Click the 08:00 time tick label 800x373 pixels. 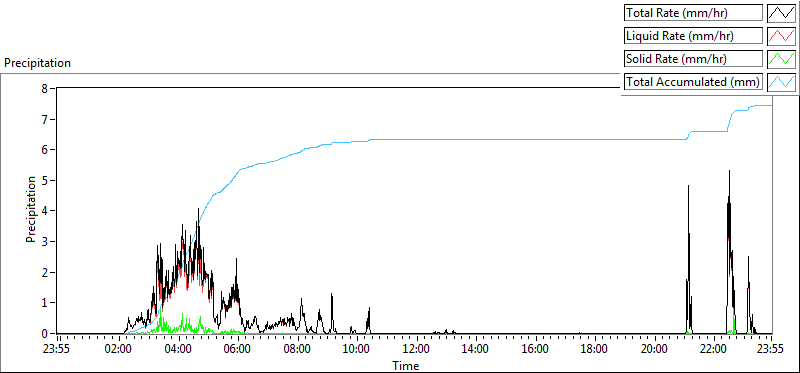297,350
